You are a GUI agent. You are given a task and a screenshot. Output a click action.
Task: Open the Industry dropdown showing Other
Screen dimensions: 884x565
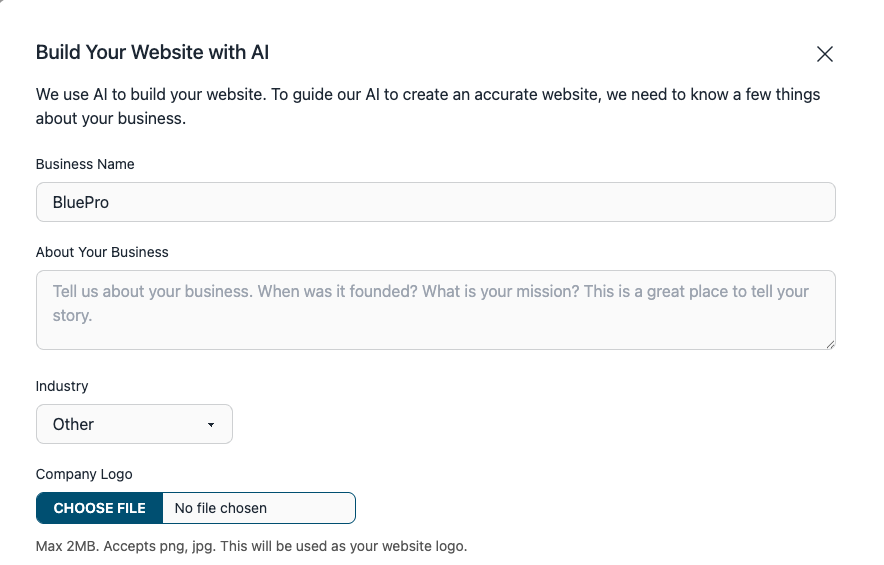coord(134,424)
